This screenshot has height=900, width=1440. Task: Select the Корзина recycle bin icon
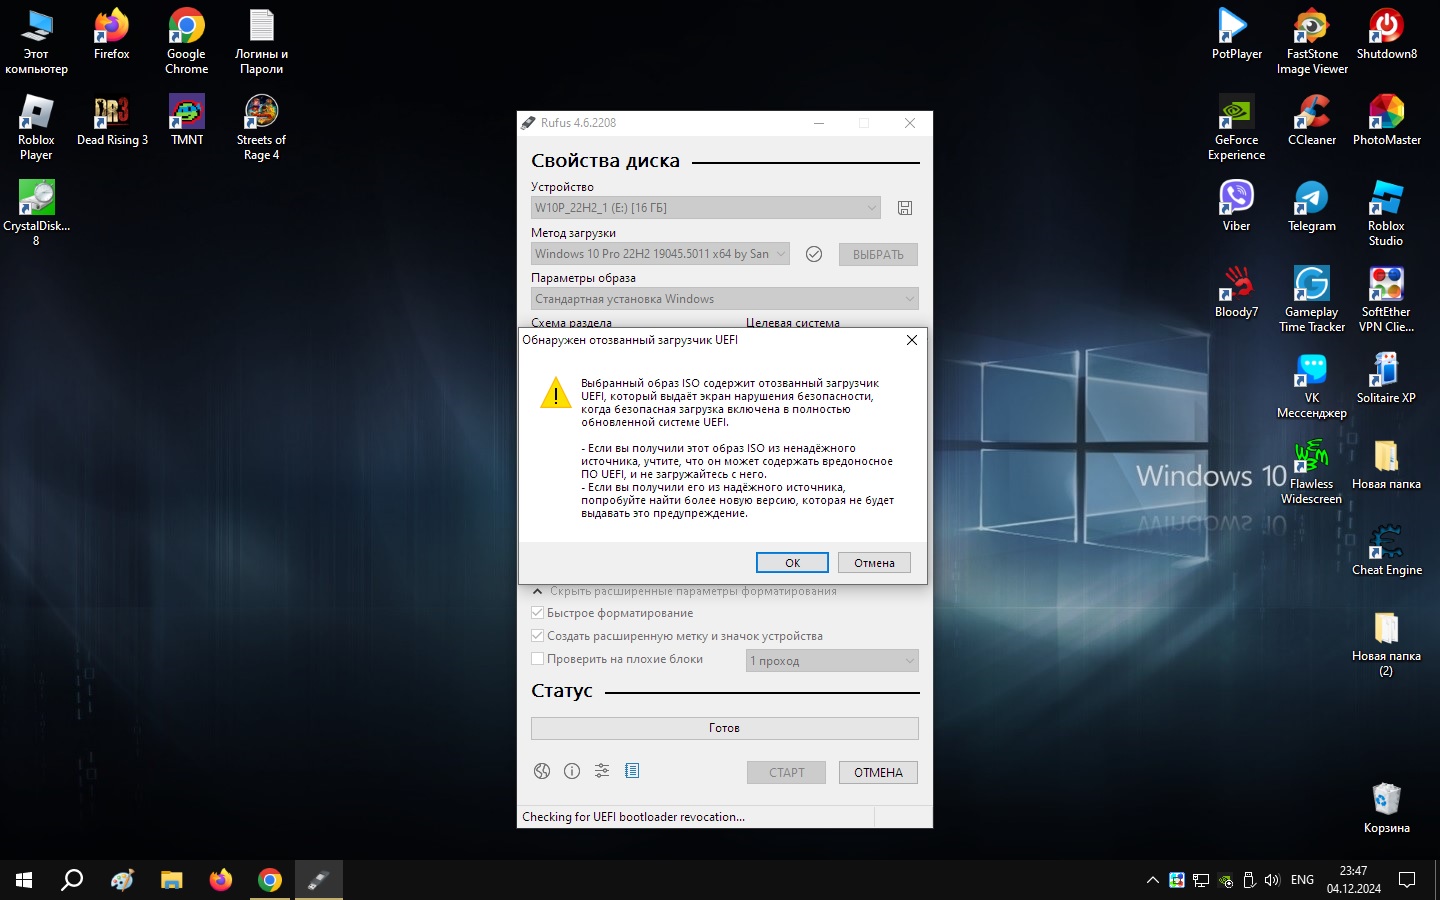click(1387, 808)
